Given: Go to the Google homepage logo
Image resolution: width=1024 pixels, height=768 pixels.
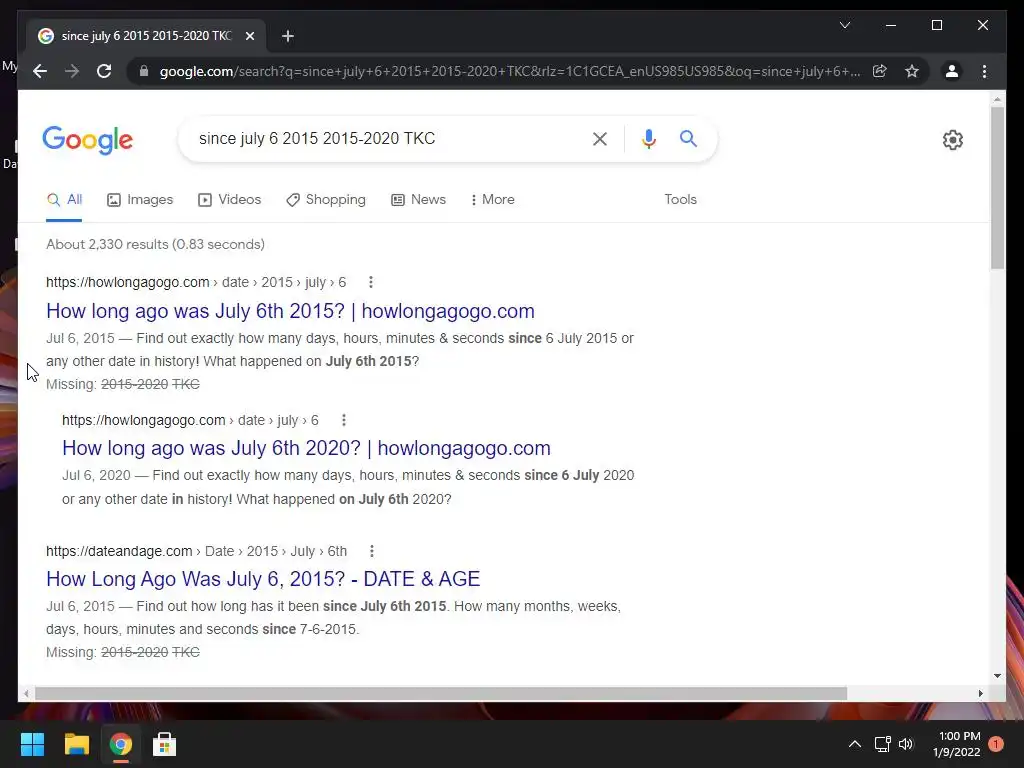Looking at the screenshot, I should click(x=88, y=140).
